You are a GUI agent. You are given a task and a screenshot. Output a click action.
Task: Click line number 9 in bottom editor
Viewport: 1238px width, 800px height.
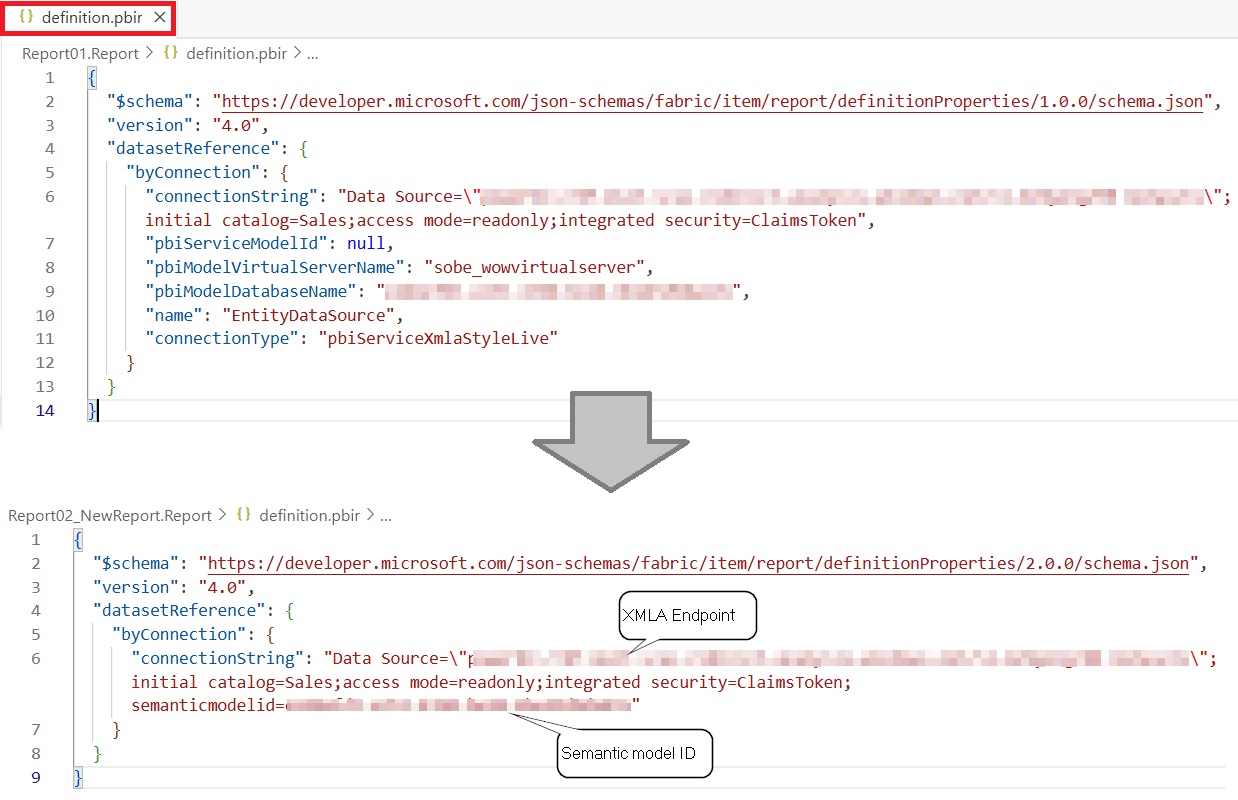pos(37,777)
